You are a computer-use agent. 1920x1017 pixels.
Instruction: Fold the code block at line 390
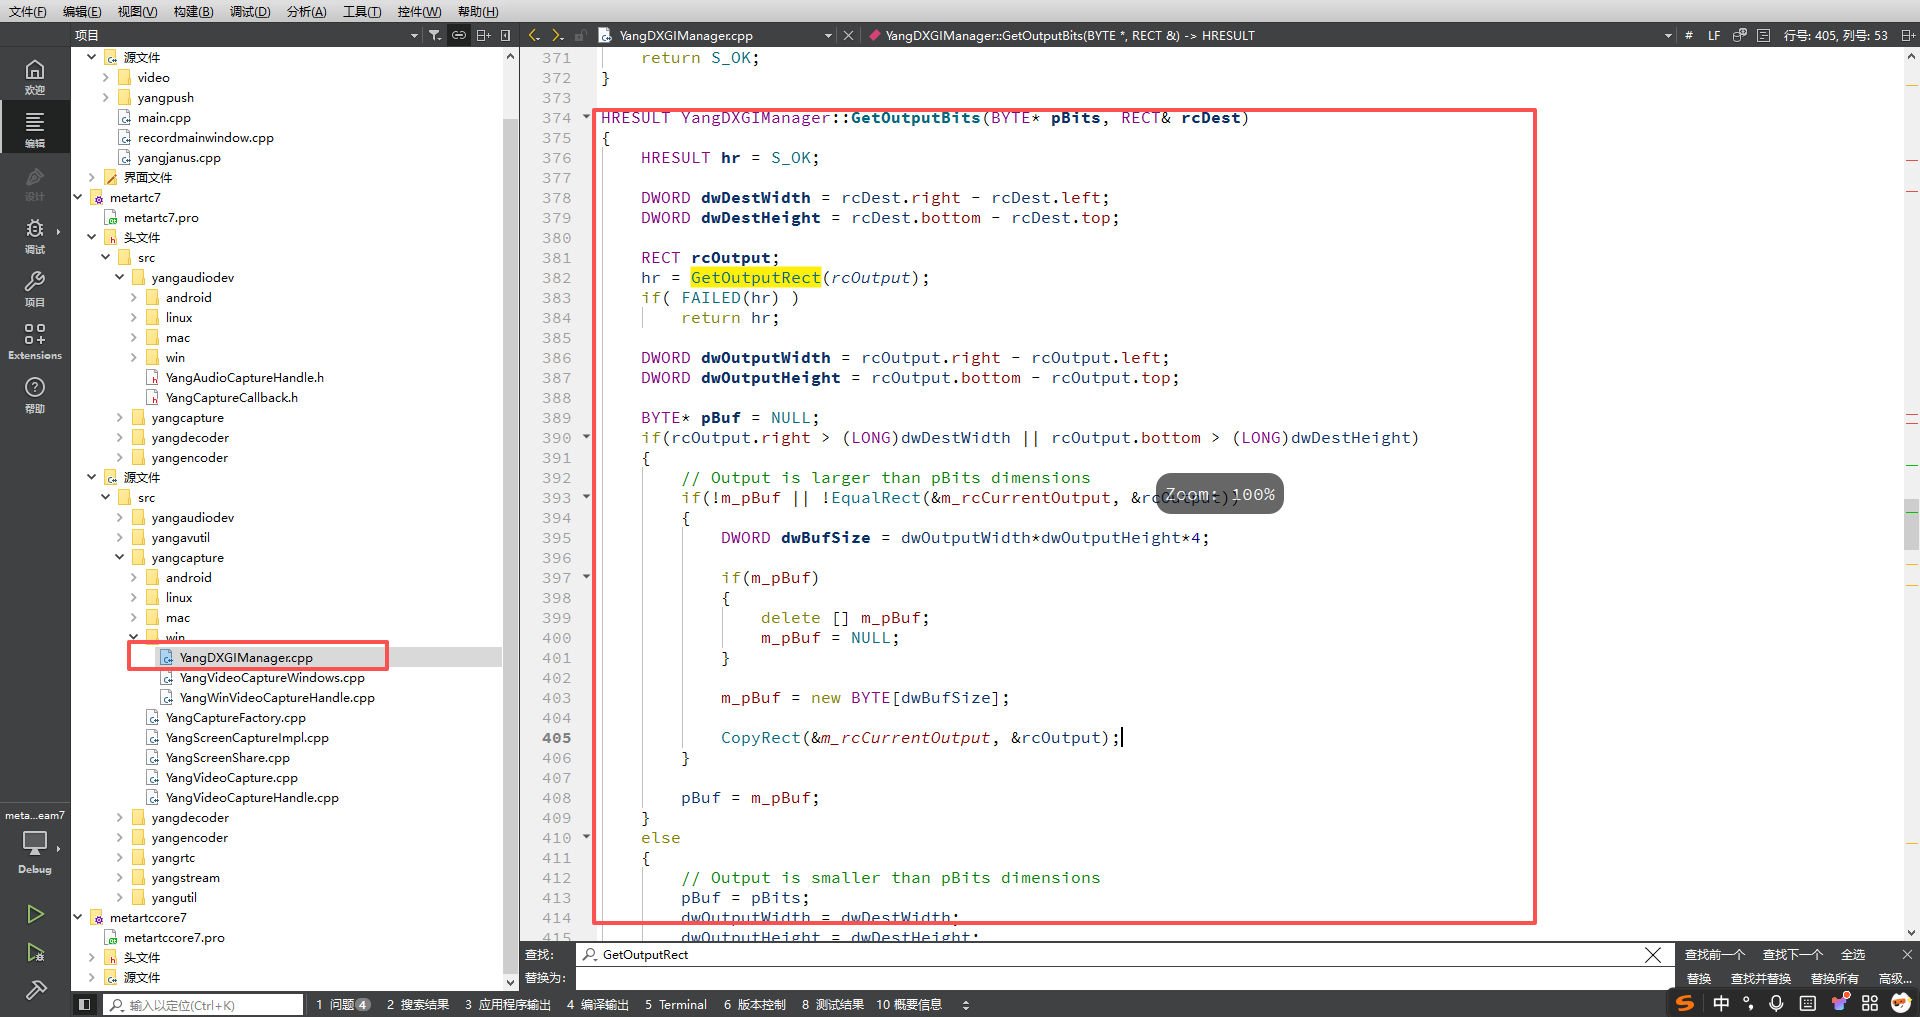coord(587,437)
